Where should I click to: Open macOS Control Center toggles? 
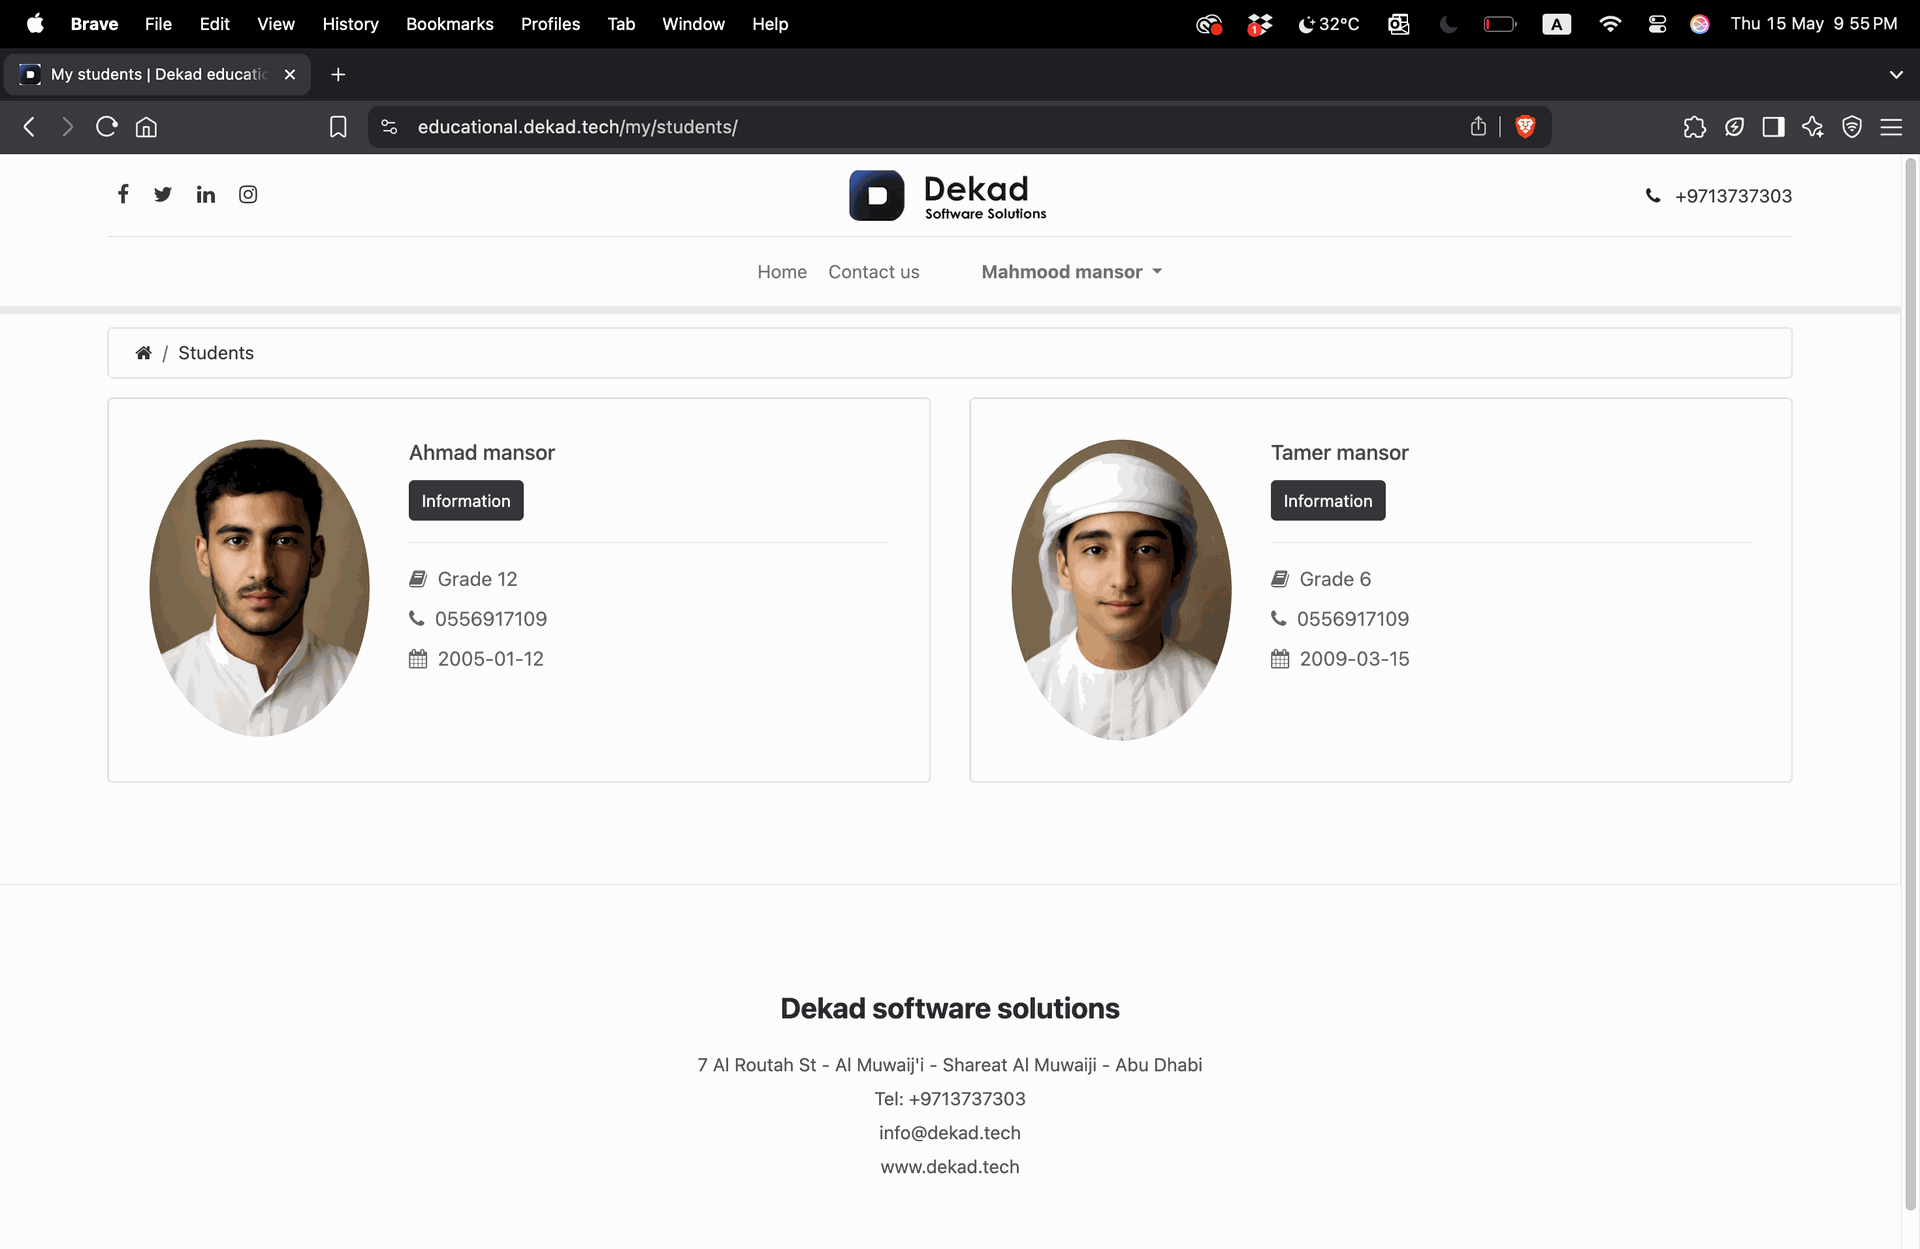[1657, 24]
